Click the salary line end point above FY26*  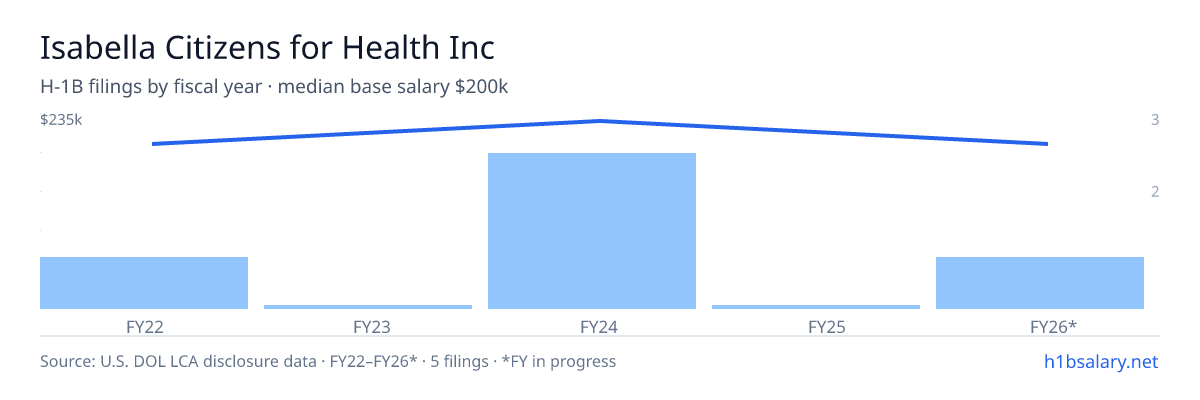[1047, 144]
